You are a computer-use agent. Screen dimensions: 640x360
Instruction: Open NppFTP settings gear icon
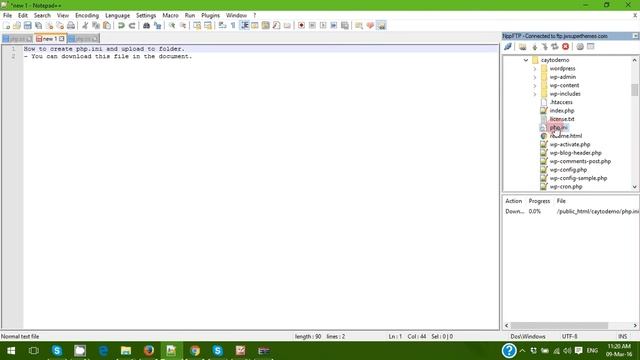580,47
